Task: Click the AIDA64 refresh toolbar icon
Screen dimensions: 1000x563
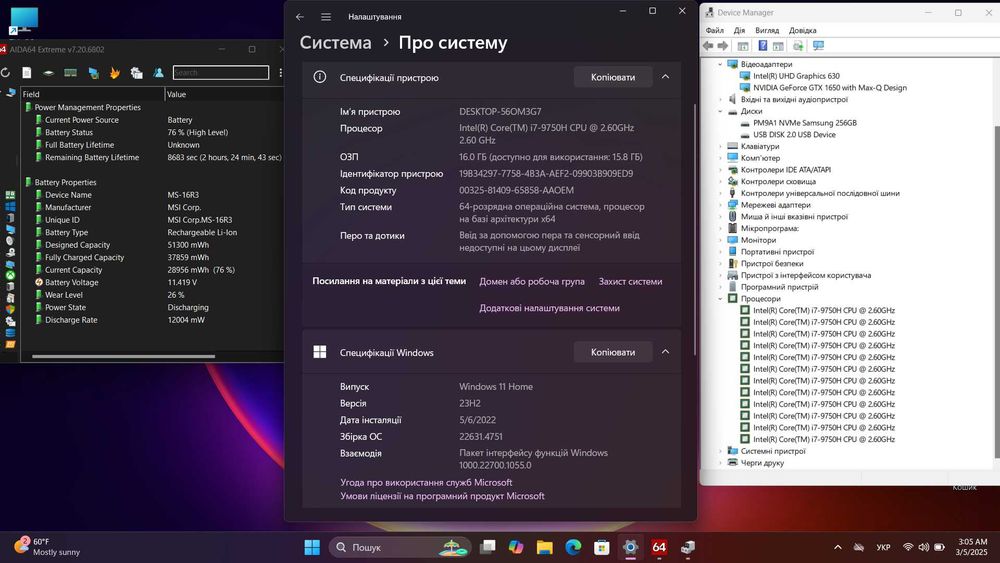Action: pyautogui.click(x=5, y=73)
